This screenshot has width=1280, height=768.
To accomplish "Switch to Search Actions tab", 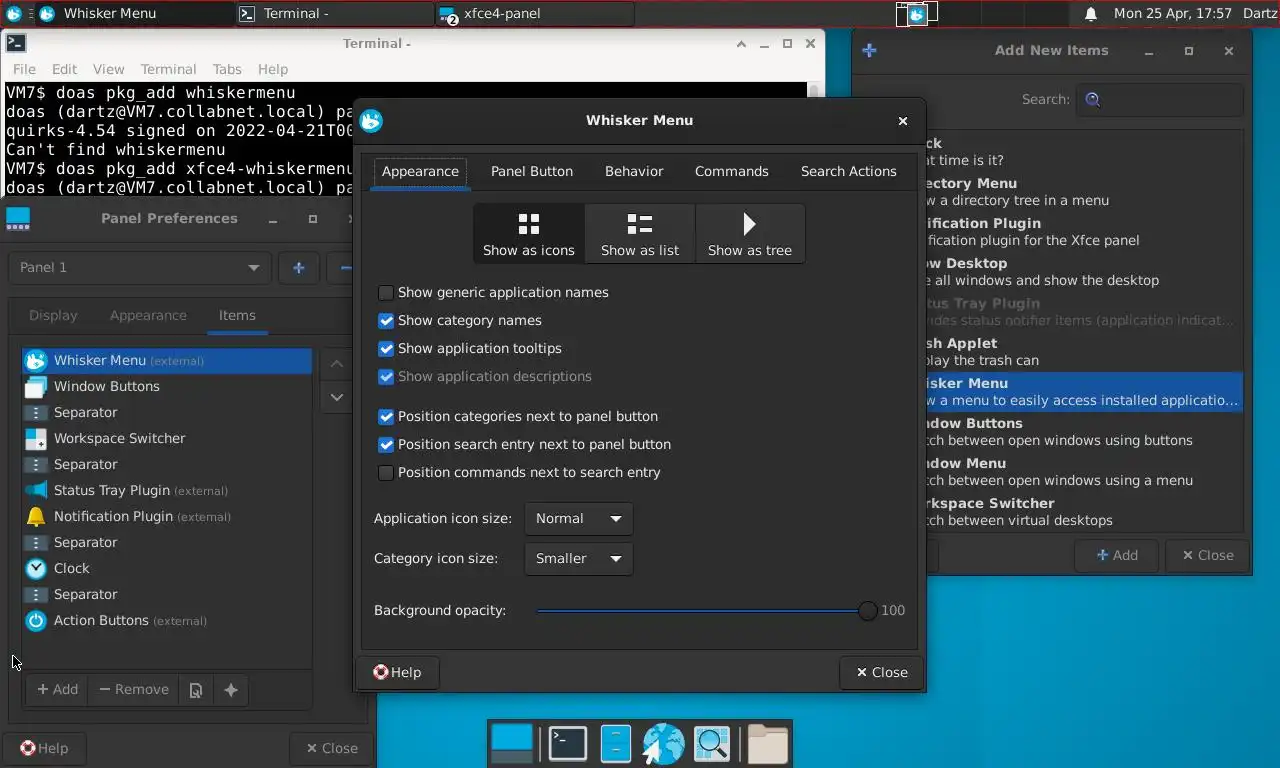I will [849, 171].
